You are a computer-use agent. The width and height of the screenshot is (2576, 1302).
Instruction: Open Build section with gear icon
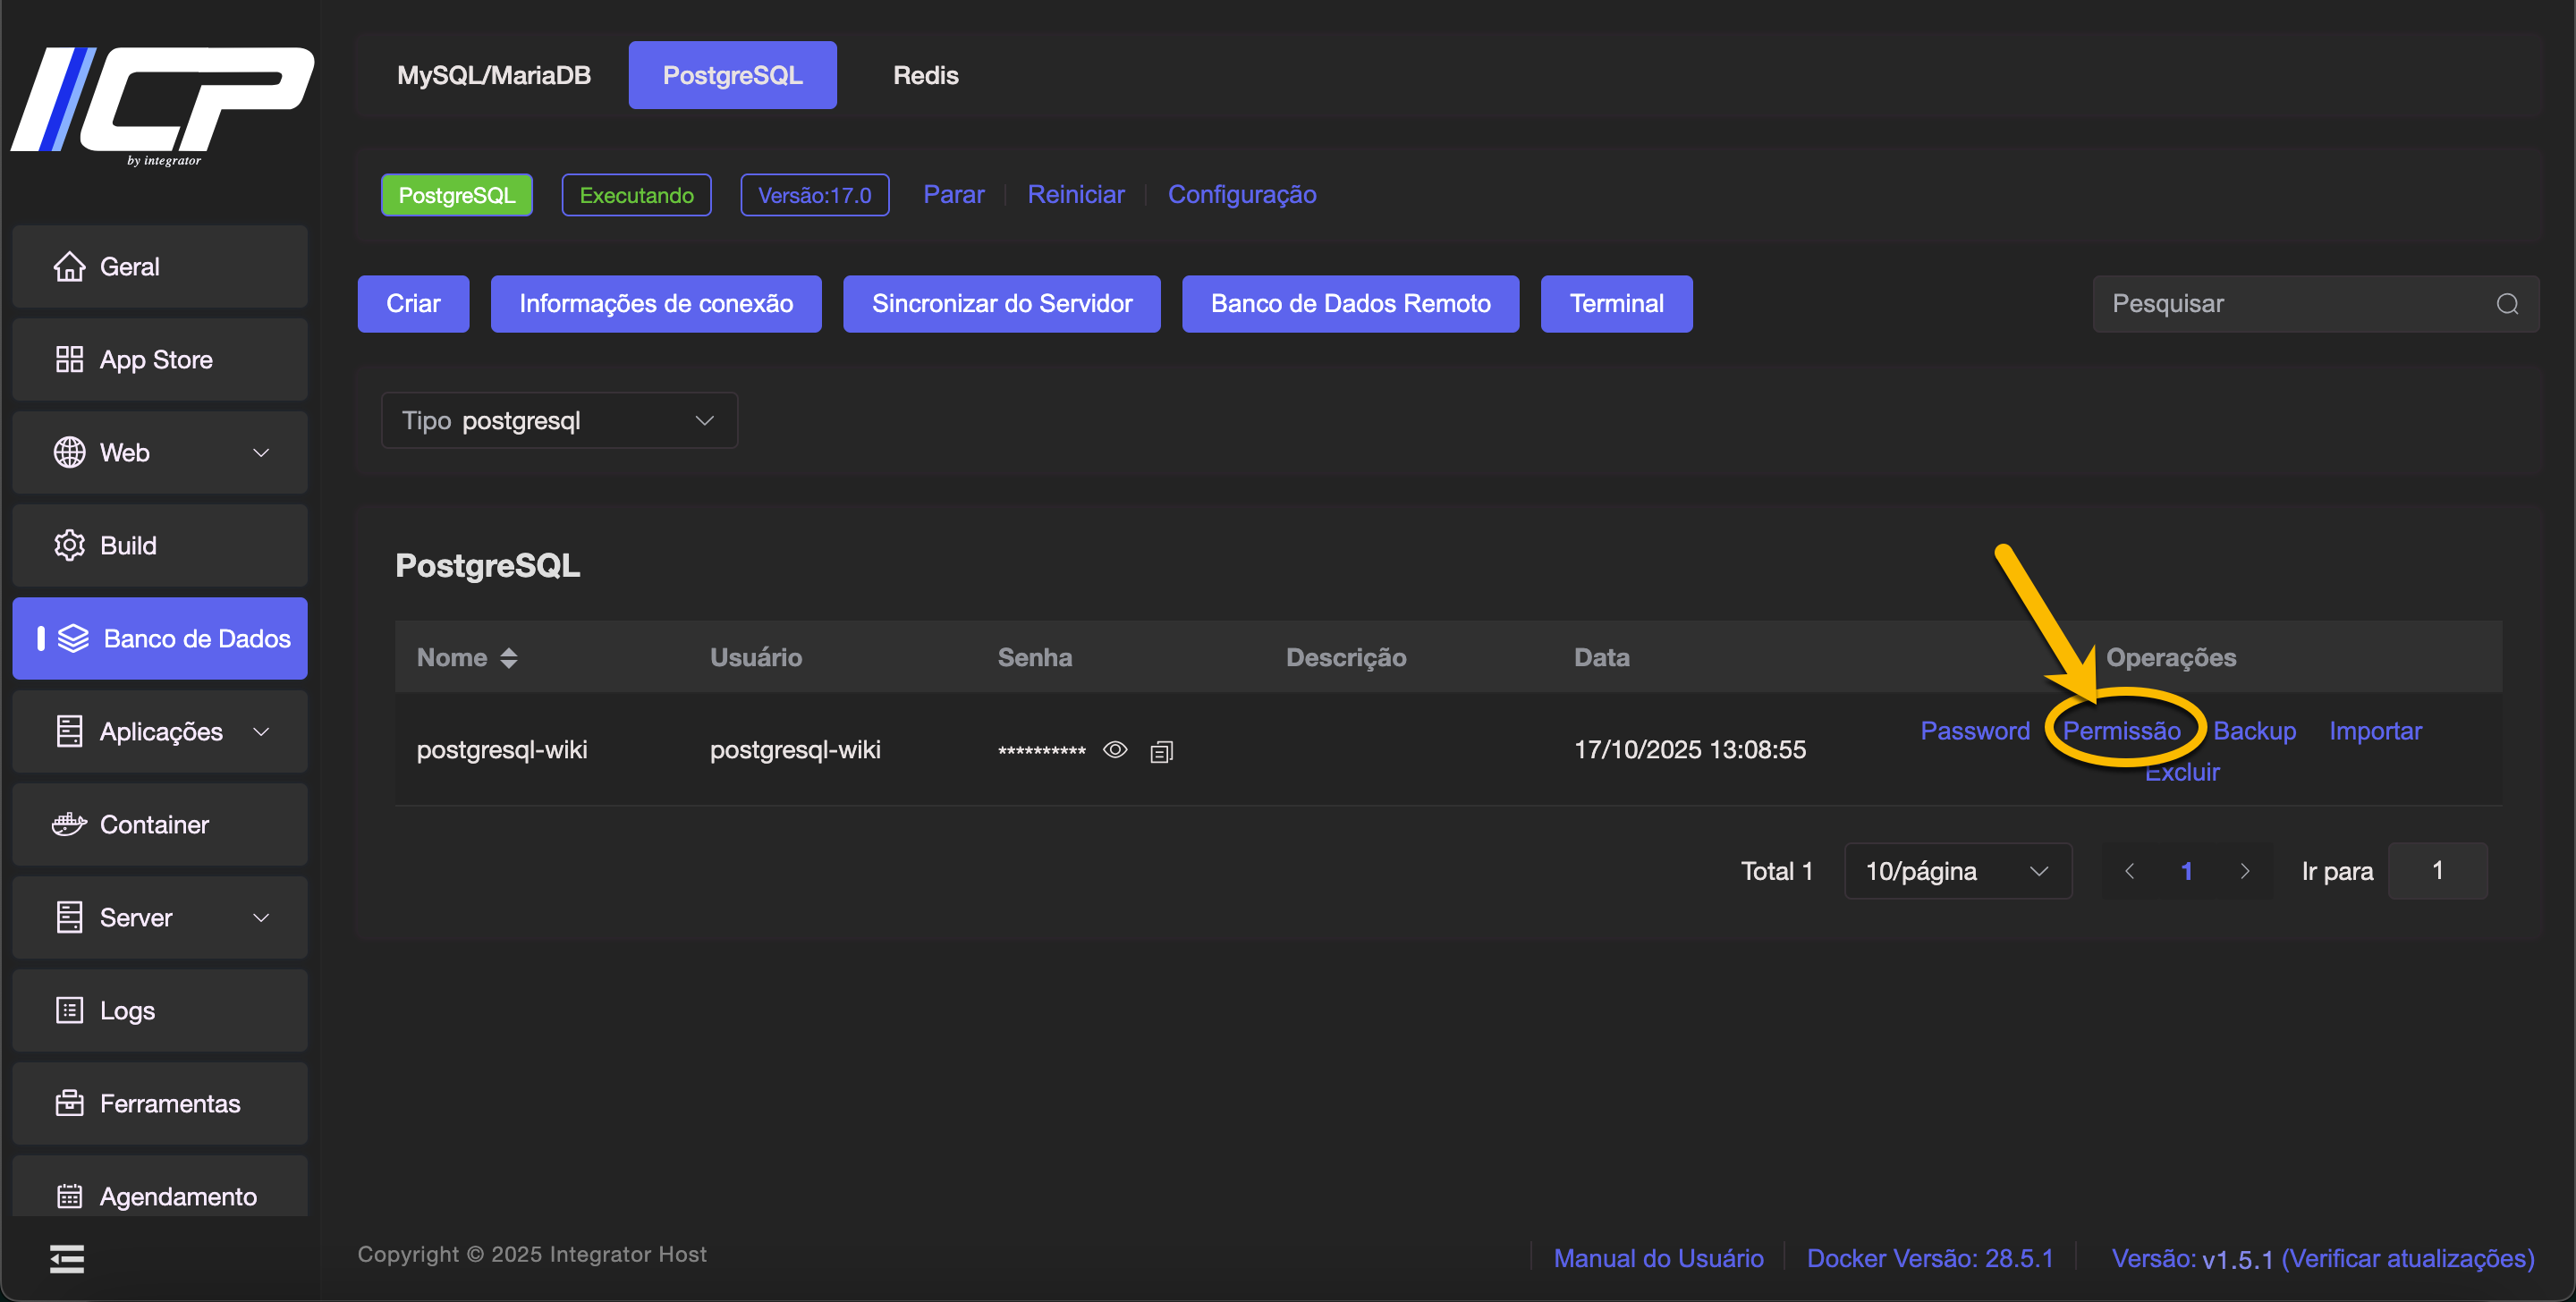69,545
